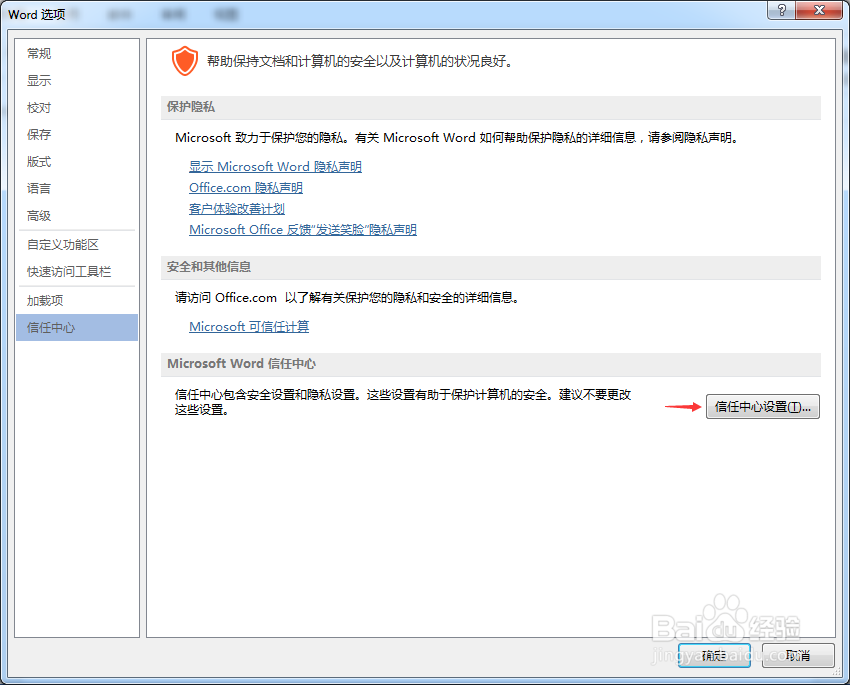Viewport: 850px width, 685px height.
Task: Select the 校对 category in sidebar
Action: coord(38,107)
